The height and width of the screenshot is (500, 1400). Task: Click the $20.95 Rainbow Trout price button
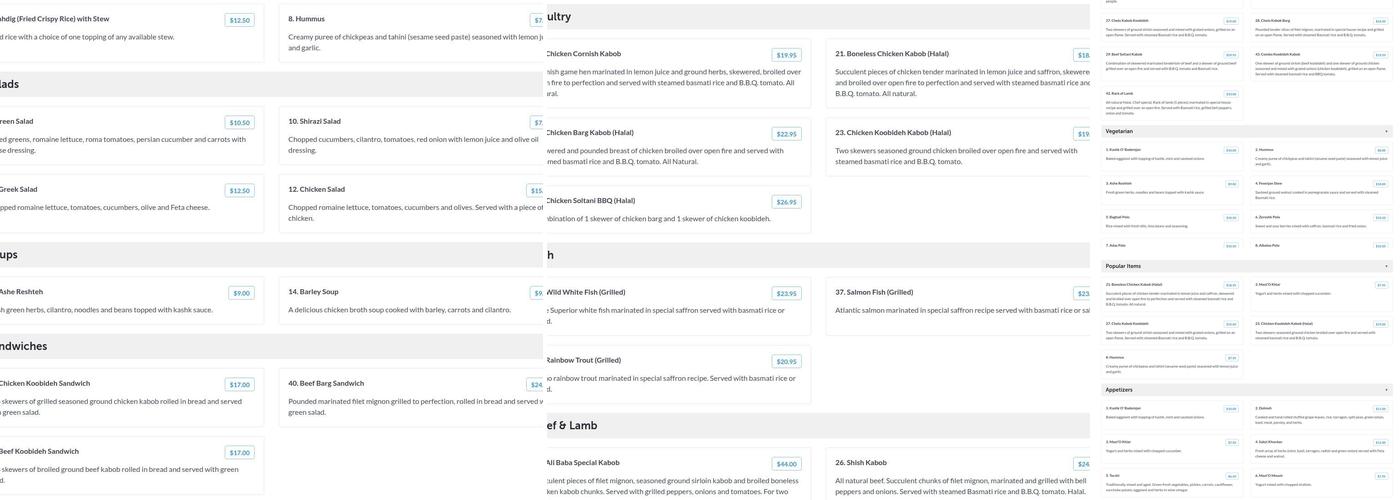786,362
